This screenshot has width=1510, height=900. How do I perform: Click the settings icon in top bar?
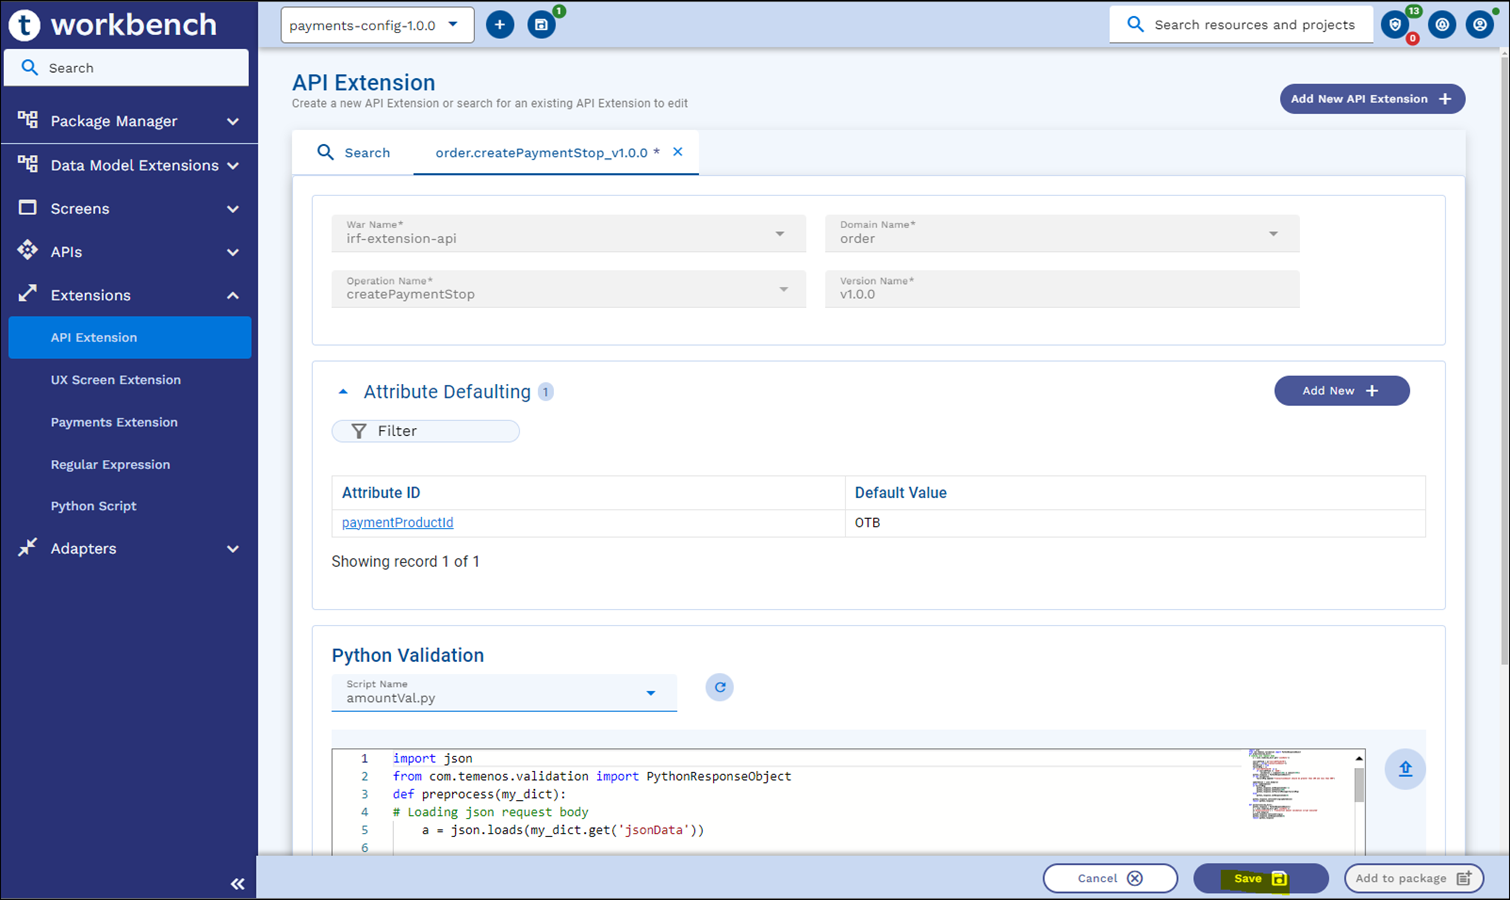pos(1441,25)
